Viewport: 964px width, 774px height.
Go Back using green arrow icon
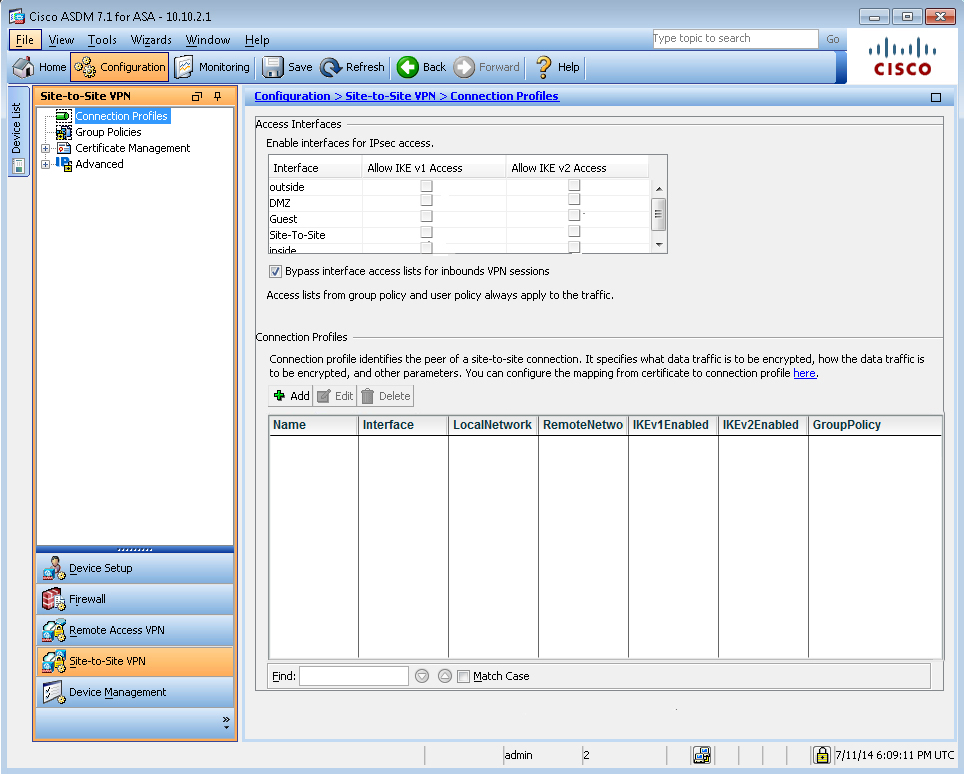click(x=407, y=67)
